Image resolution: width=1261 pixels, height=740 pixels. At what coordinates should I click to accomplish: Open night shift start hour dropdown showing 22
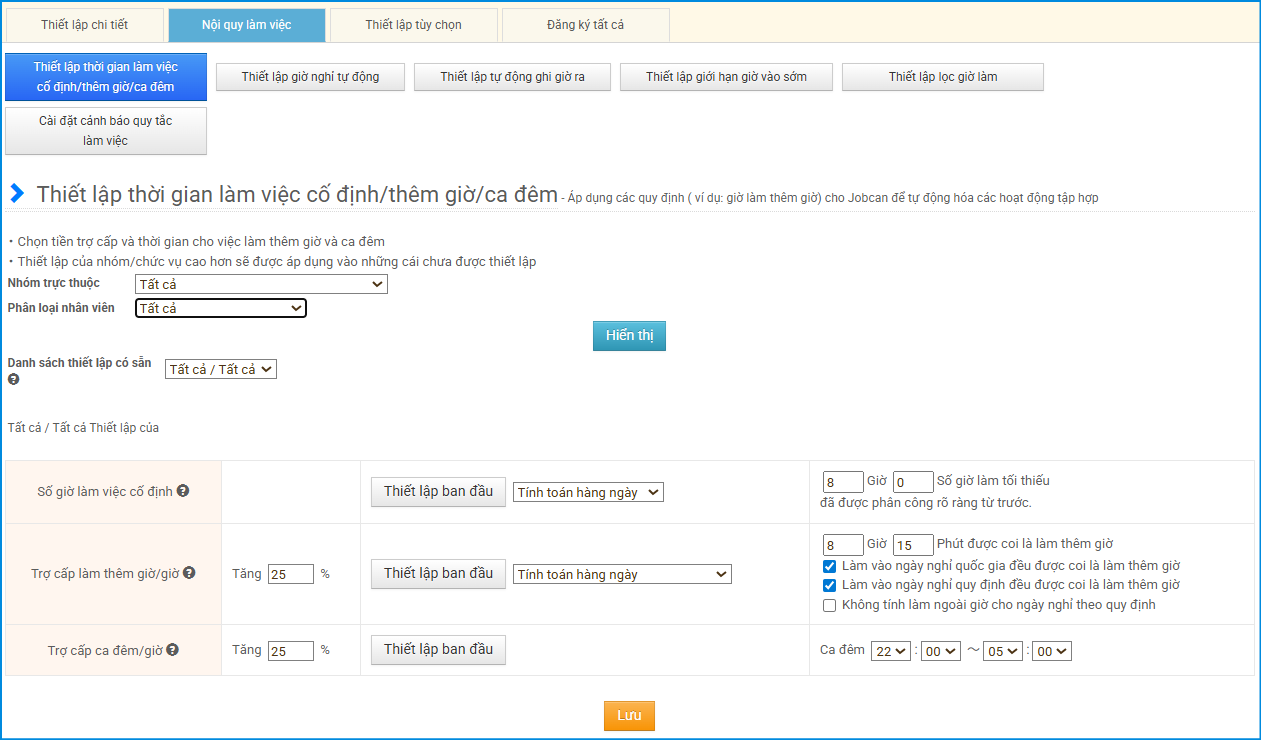890,651
